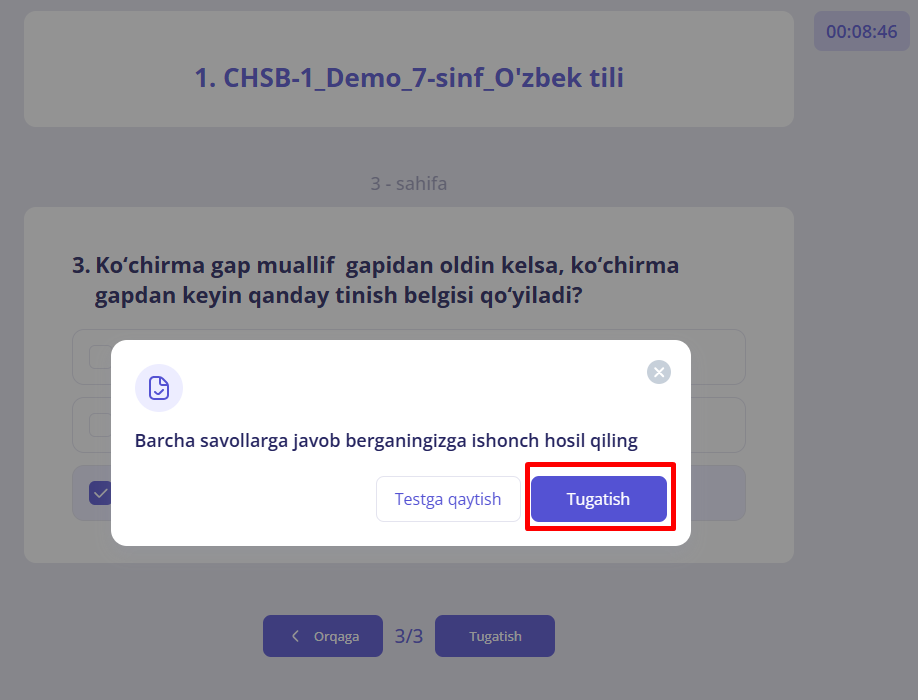Screen dimensions: 918x700
Task: Close the confirmation dialog with the X icon
Action: (659, 372)
